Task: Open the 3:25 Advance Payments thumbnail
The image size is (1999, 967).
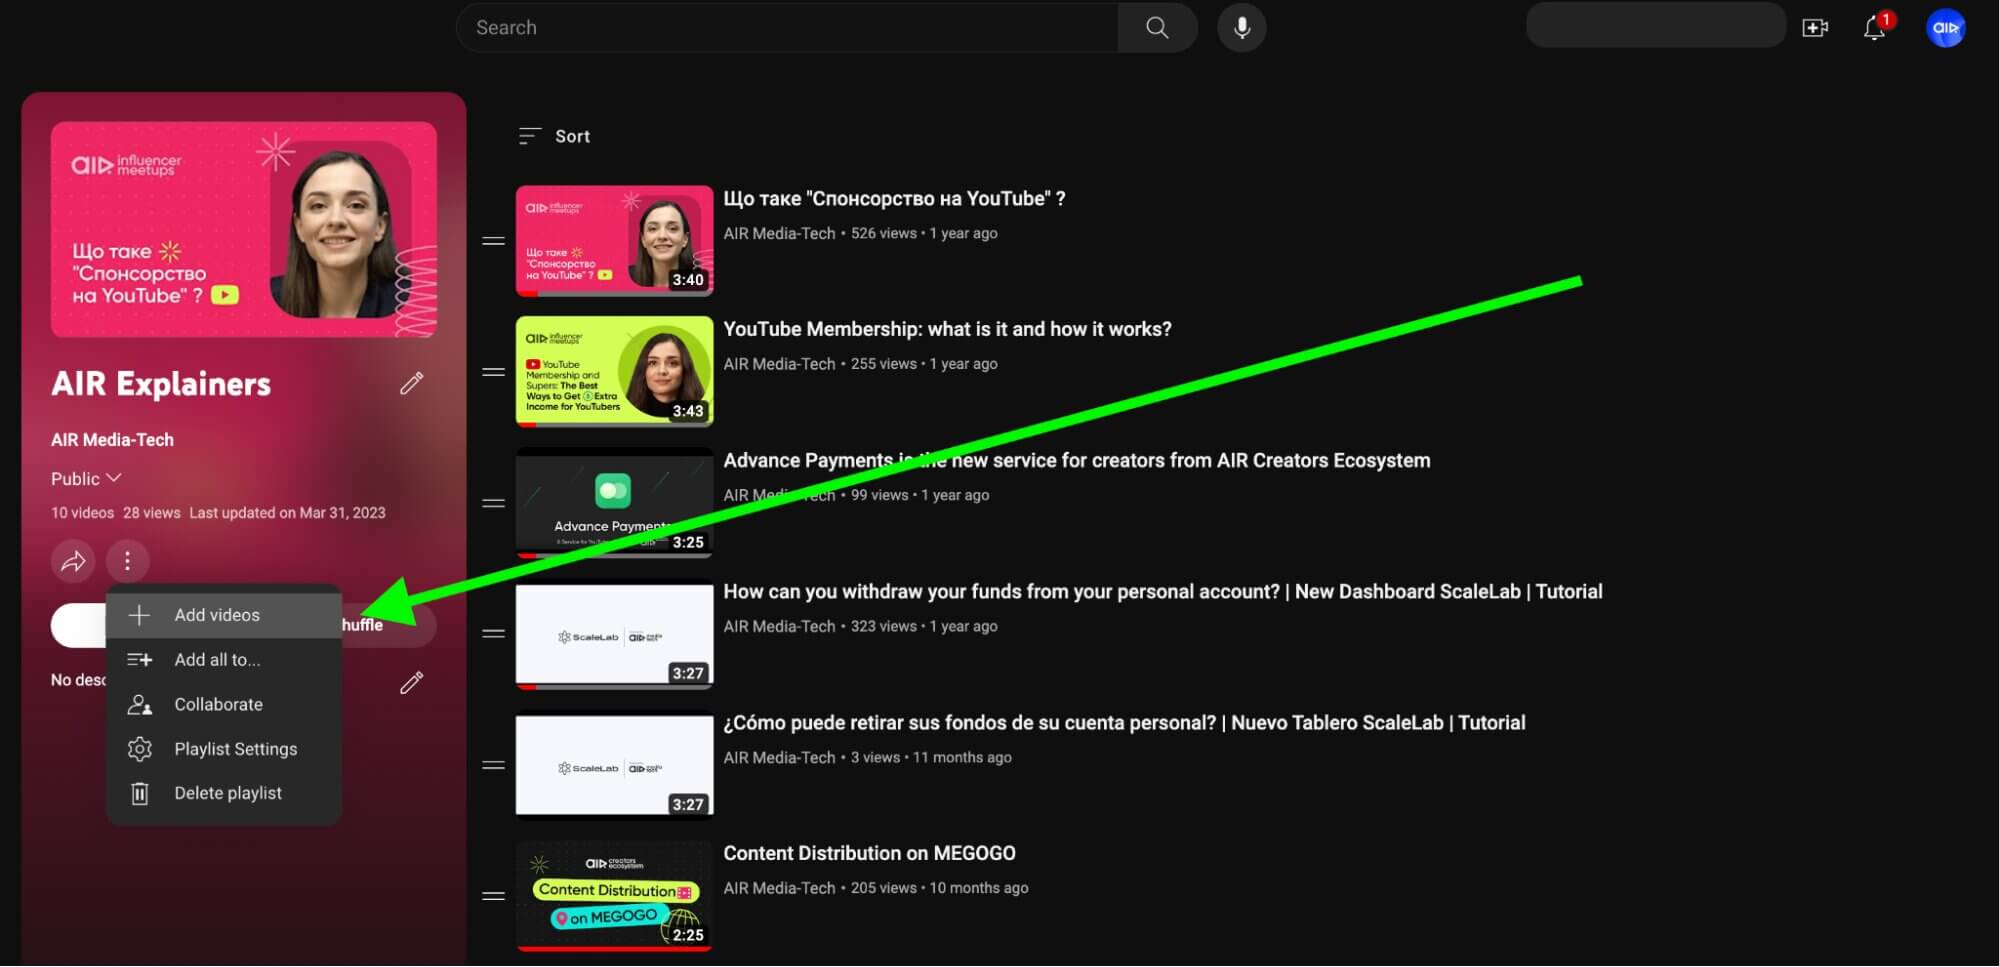Action: pyautogui.click(x=614, y=503)
